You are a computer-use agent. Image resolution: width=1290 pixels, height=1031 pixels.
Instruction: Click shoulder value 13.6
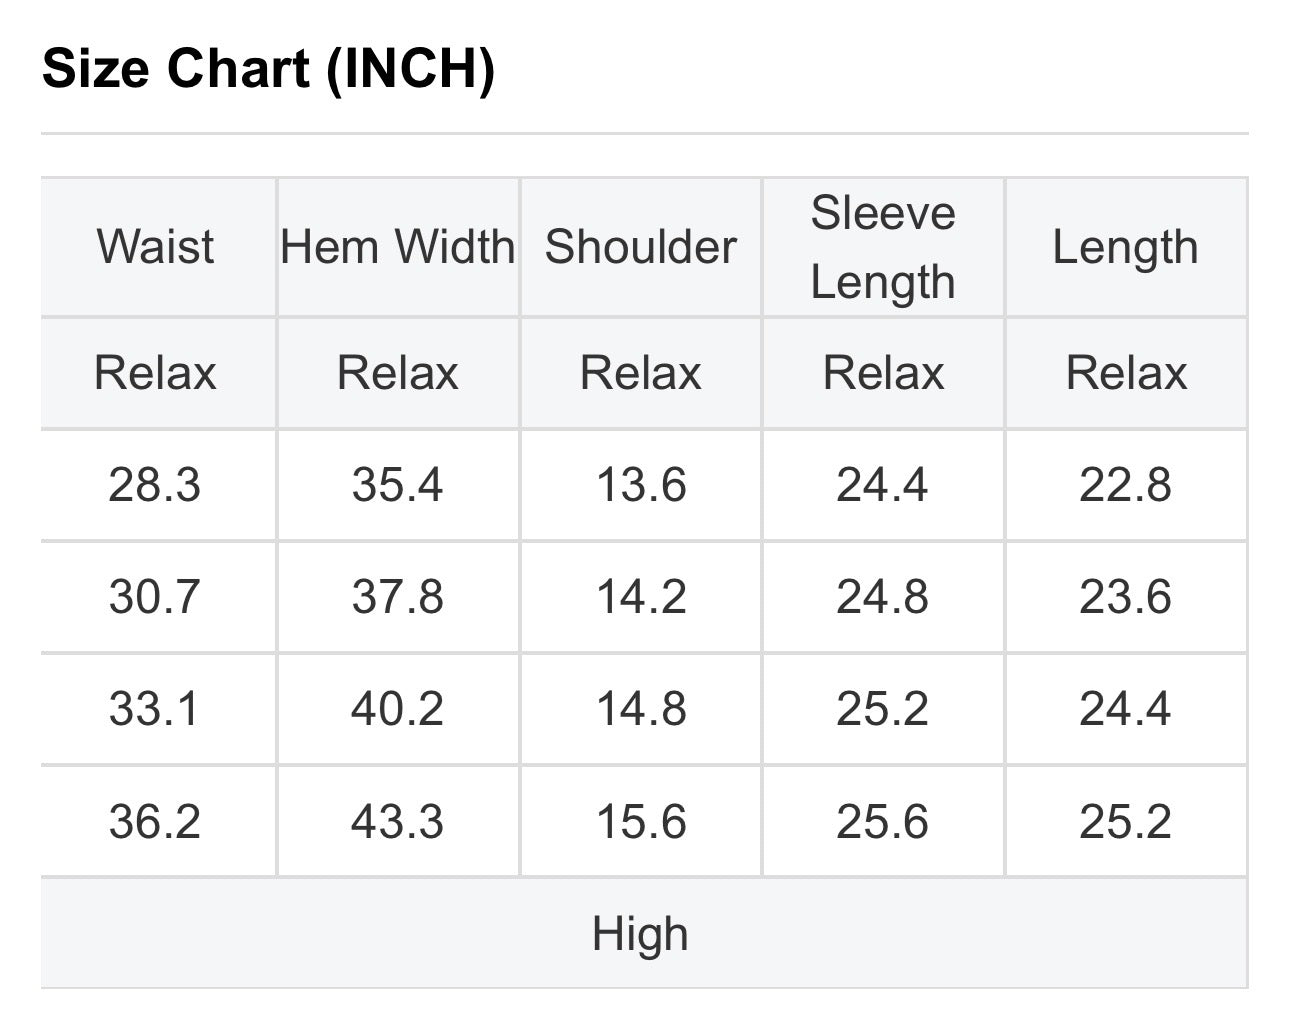641,485
